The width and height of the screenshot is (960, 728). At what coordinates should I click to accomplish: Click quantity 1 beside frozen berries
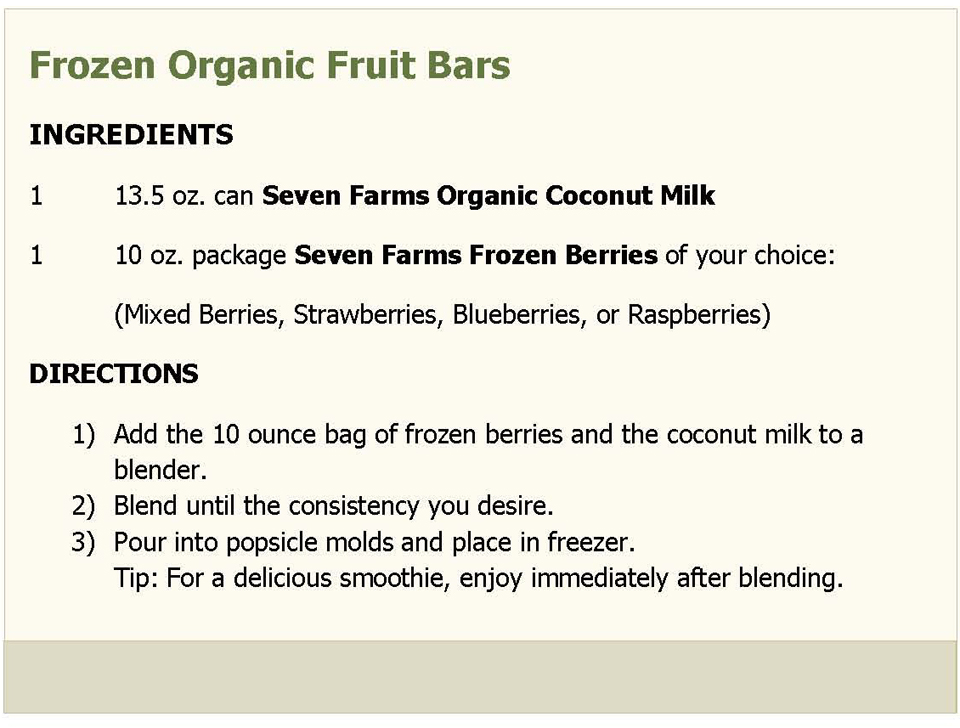click(37, 255)
